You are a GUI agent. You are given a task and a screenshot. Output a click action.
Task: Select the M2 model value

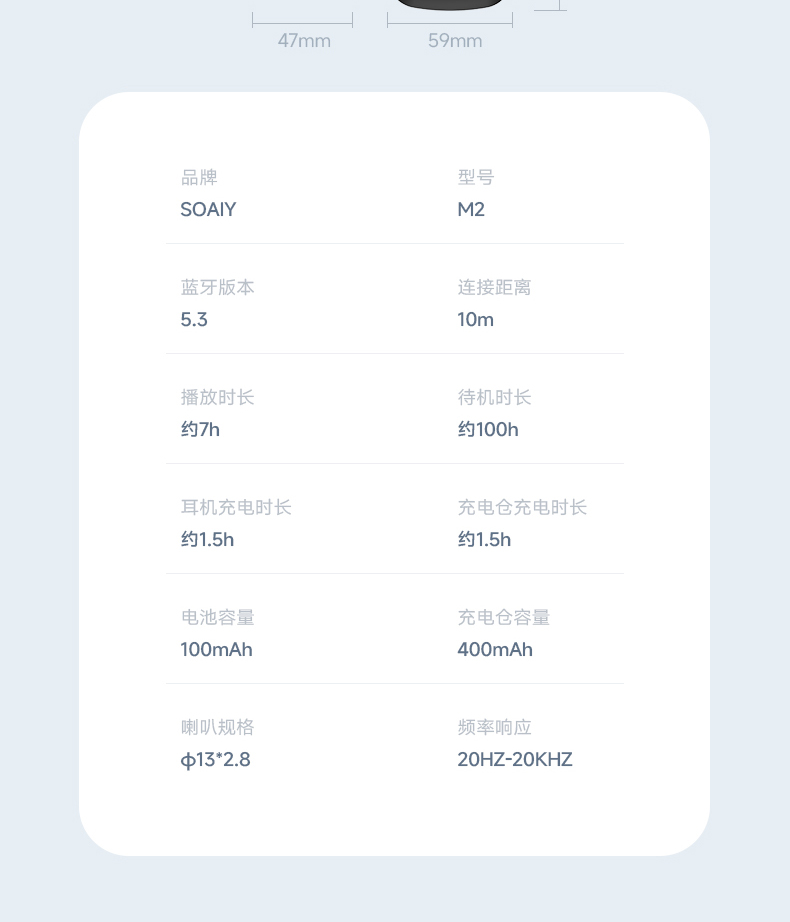(471, 209)
